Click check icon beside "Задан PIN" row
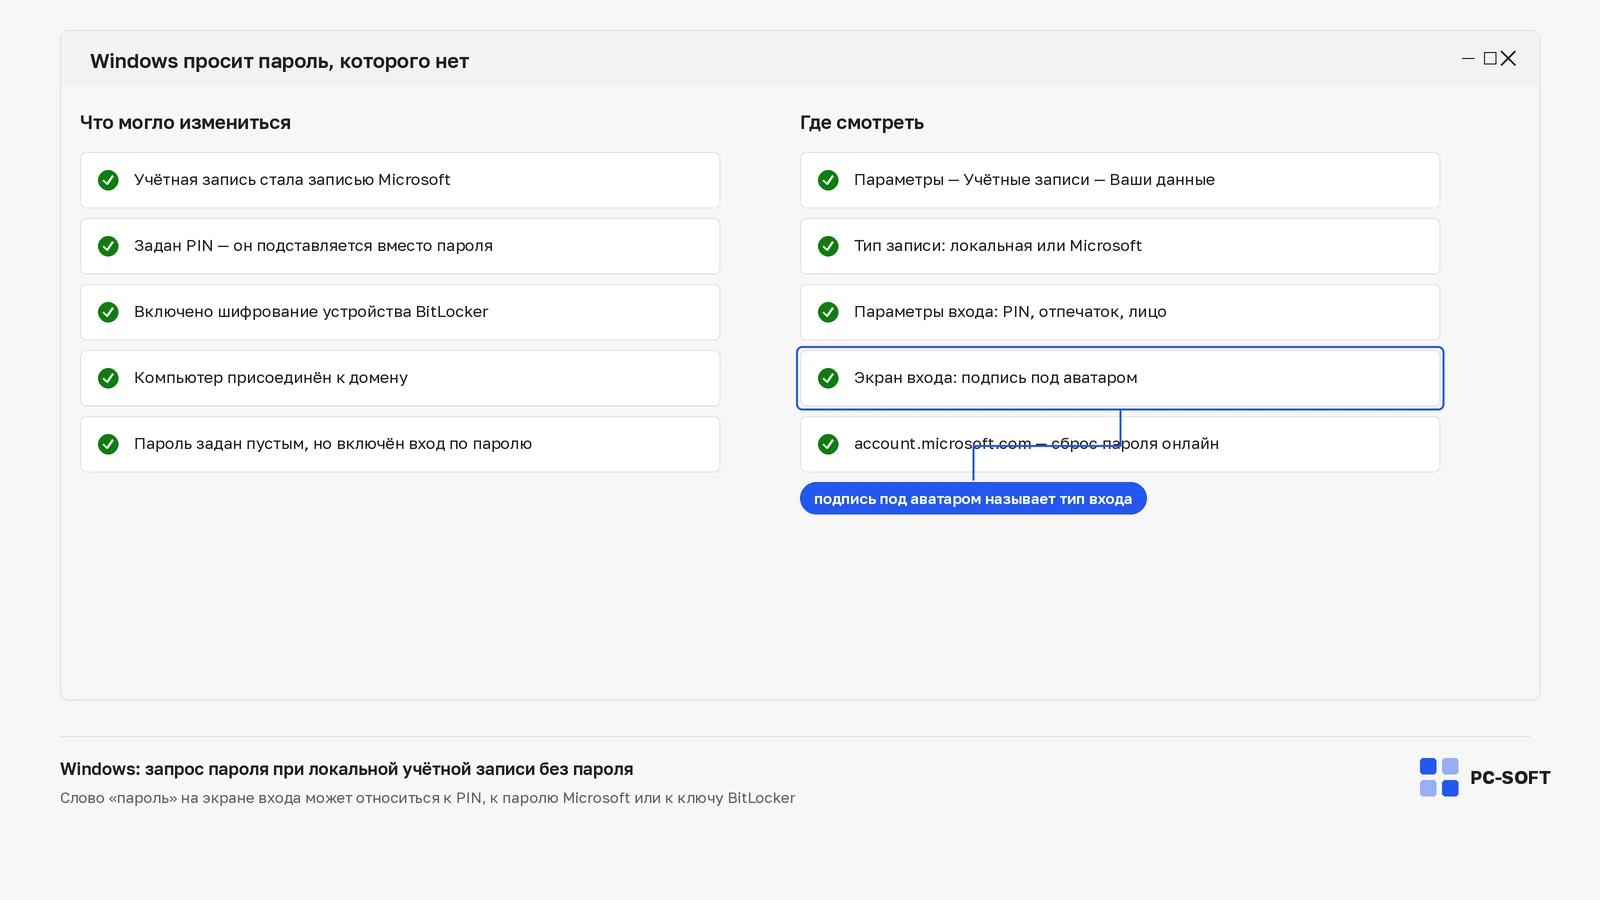 tap(108, 246)
